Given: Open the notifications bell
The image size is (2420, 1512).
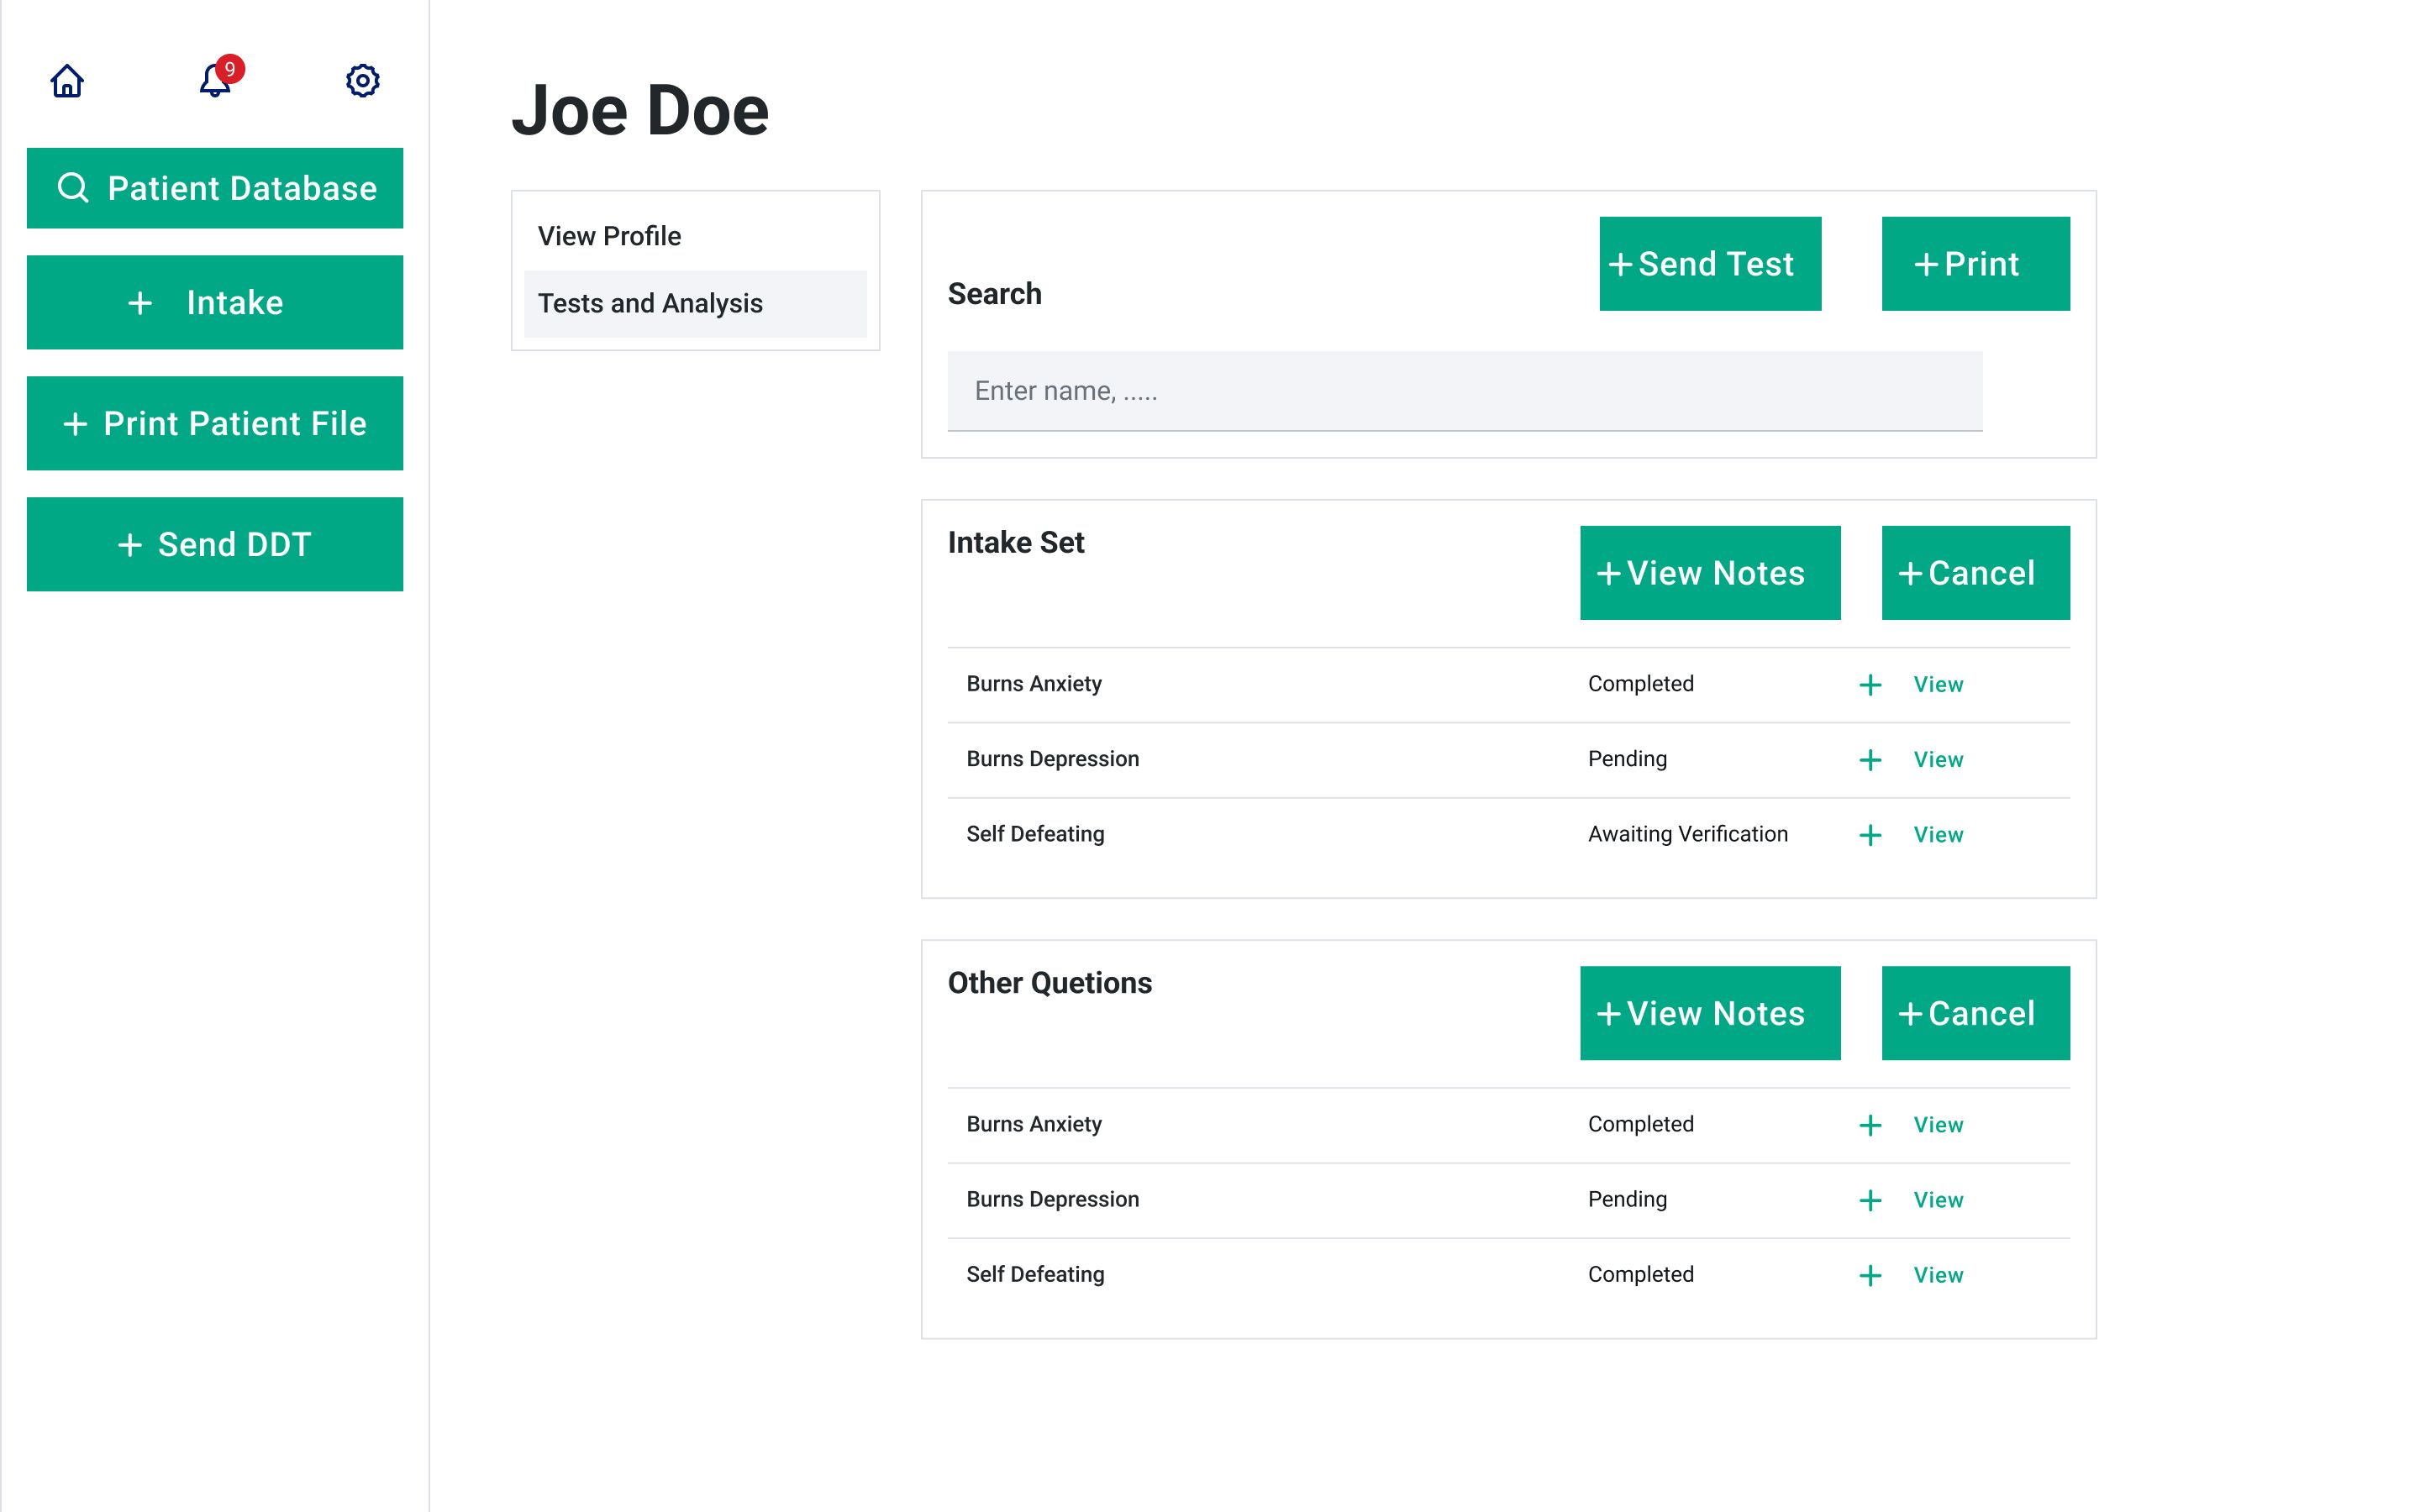Looking at the screenshot, I should tap(215, 81).
